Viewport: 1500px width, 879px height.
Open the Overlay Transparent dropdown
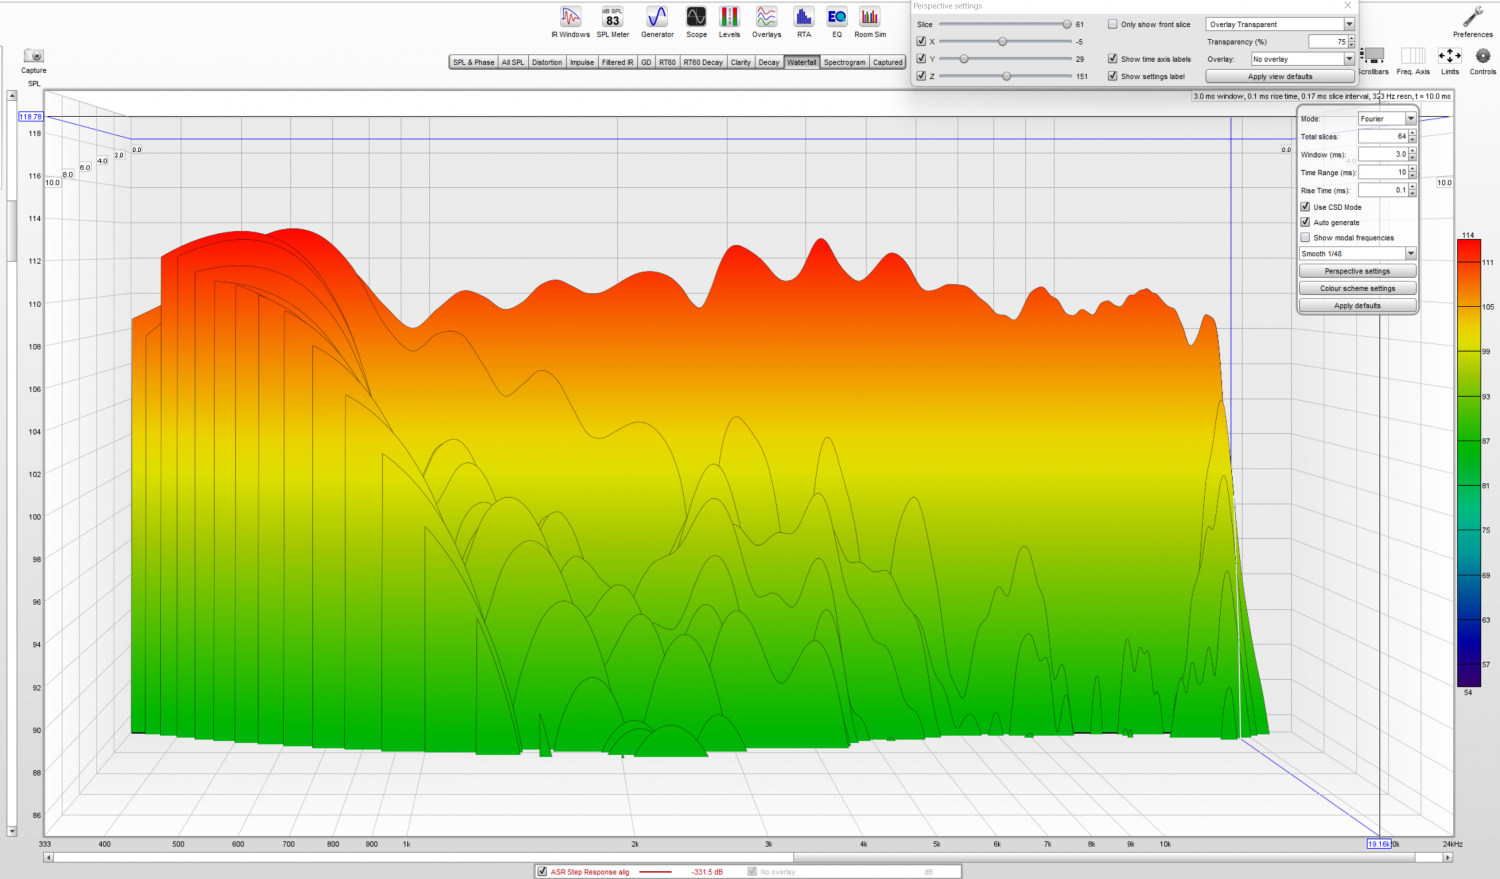pos(1280,24)
